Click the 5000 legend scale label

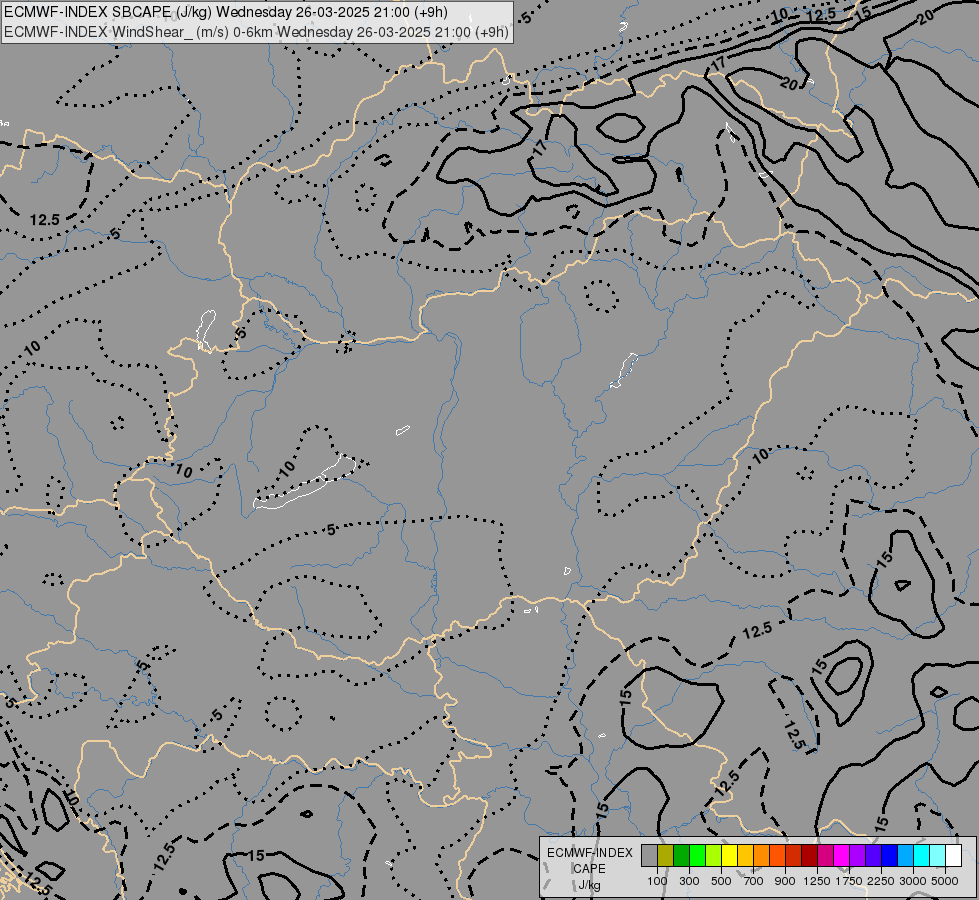945,881
